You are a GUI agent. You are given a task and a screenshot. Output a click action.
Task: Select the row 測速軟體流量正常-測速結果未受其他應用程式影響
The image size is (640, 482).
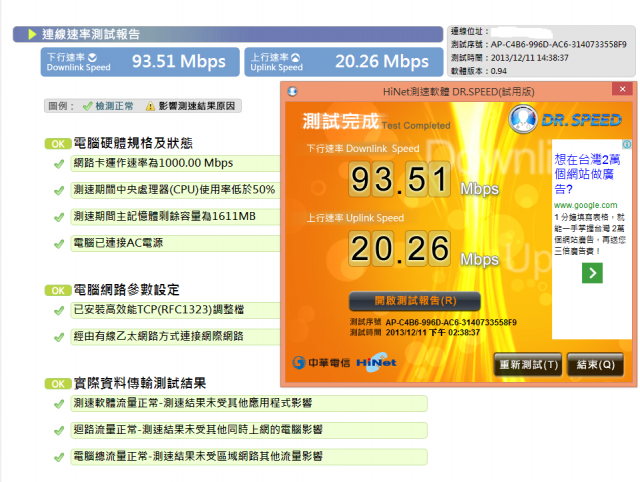coord(249,403)
